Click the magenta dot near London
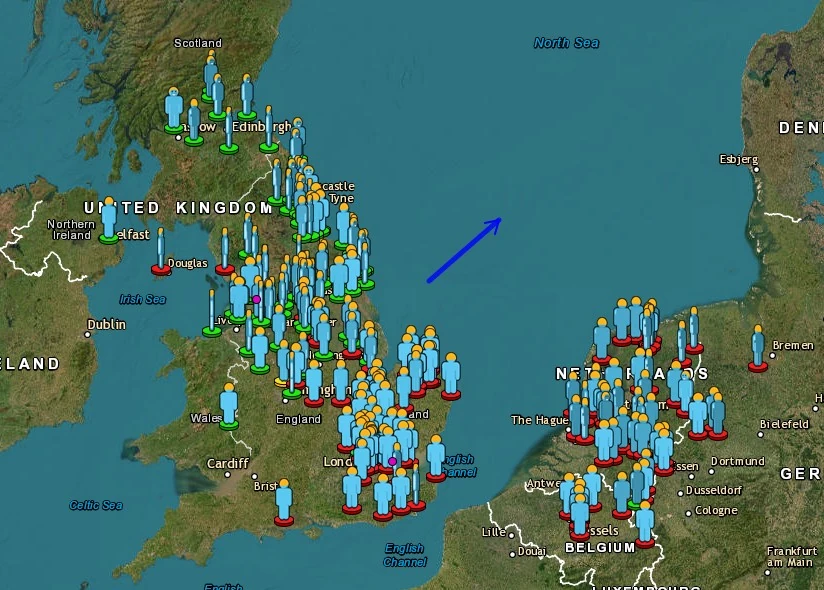The width and height of the screenshot is (824, 590). pos(393,461)
